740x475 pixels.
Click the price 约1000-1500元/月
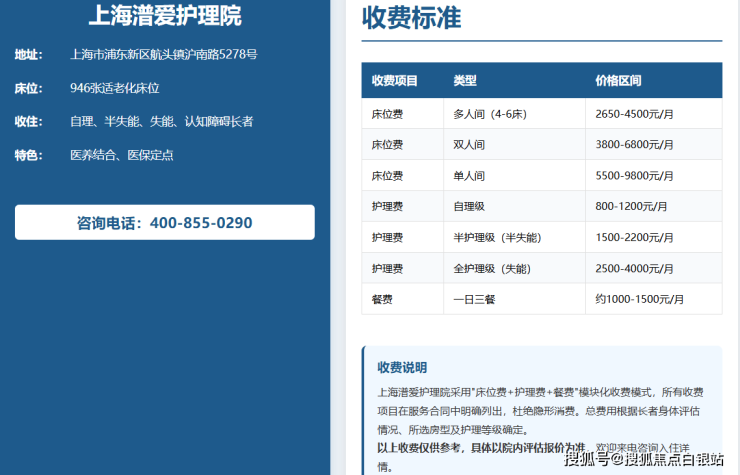coord(639,299)
